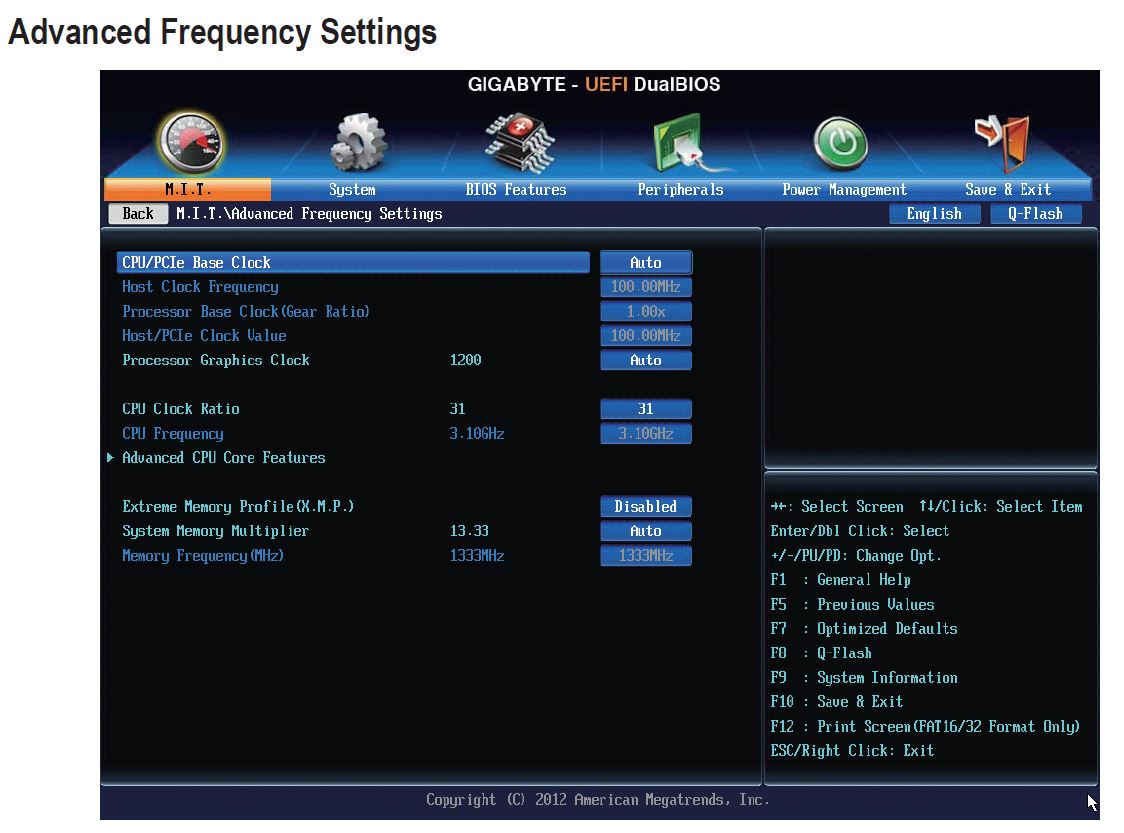The image size is (1124, 833).
Task: Select the CPU/PCIe Base Clock row
Action: tap(353, 262)
